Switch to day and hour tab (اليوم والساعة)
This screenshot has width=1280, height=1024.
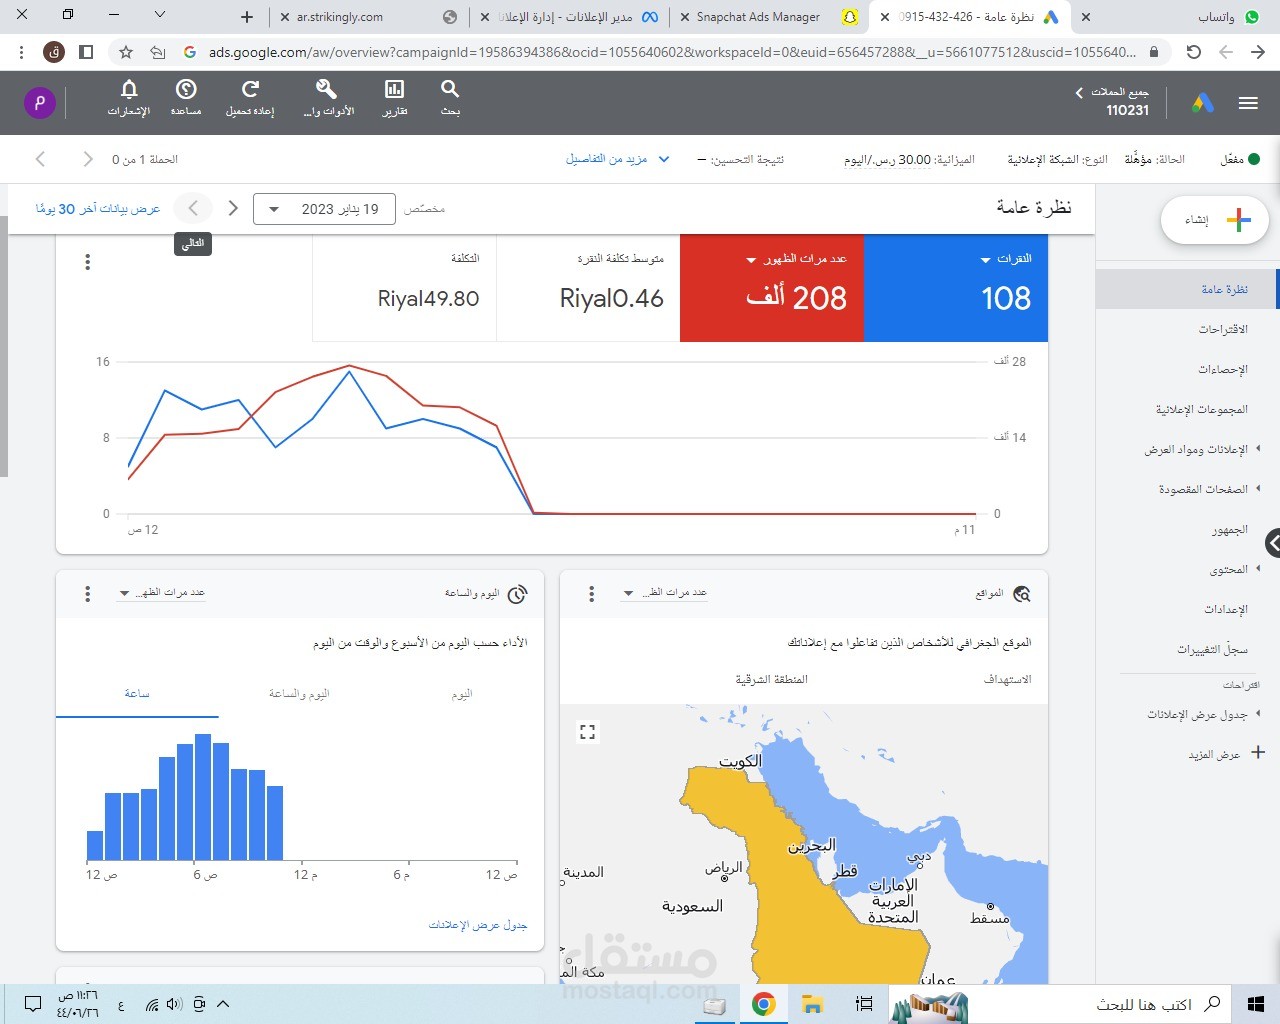[x=299, y=693]
